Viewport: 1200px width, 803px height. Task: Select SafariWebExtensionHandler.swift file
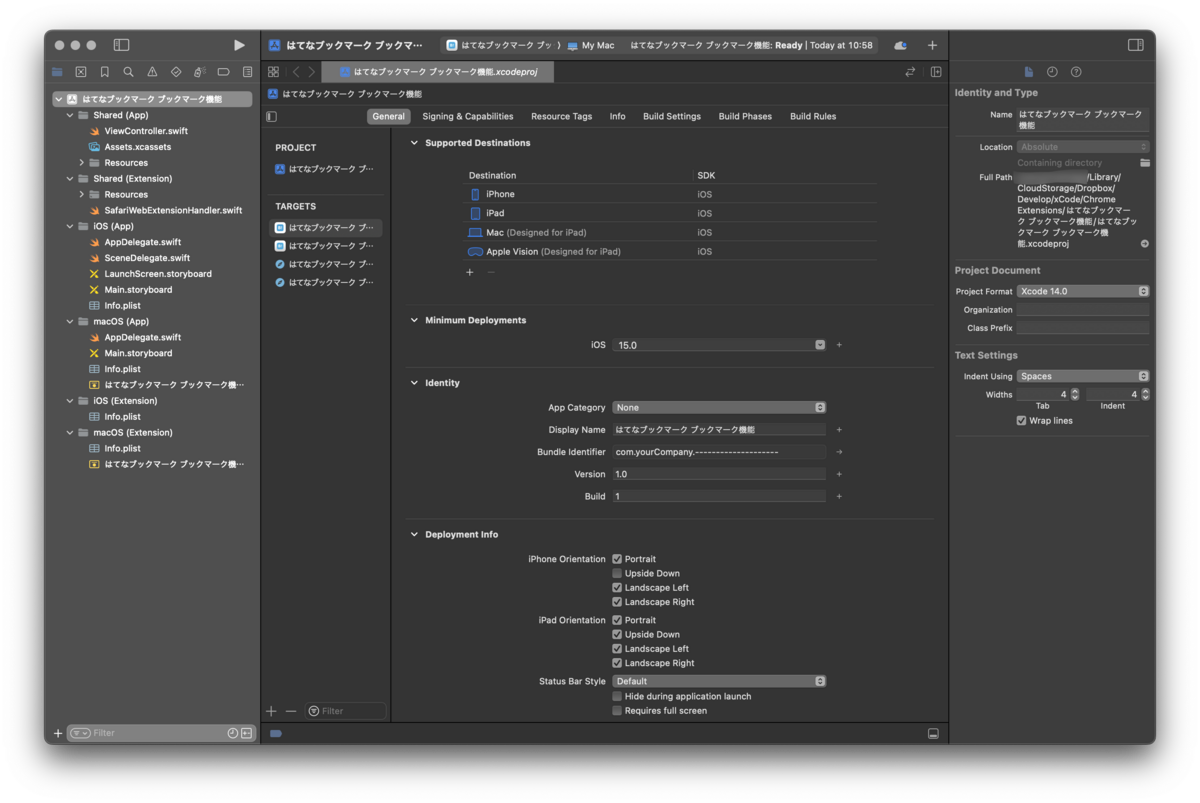pos(173,210)
